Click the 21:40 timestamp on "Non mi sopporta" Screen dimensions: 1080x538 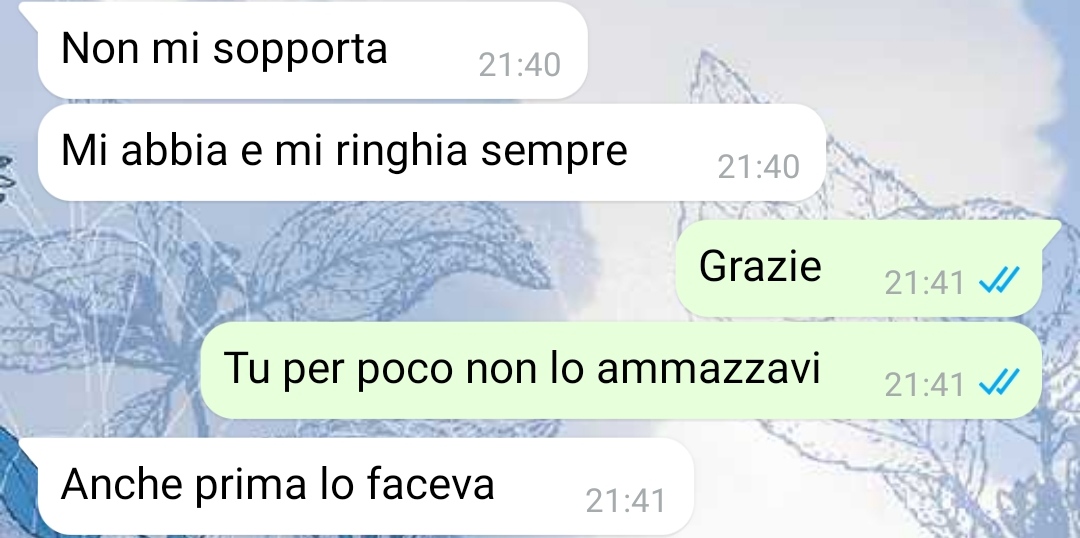coord(519,65)
